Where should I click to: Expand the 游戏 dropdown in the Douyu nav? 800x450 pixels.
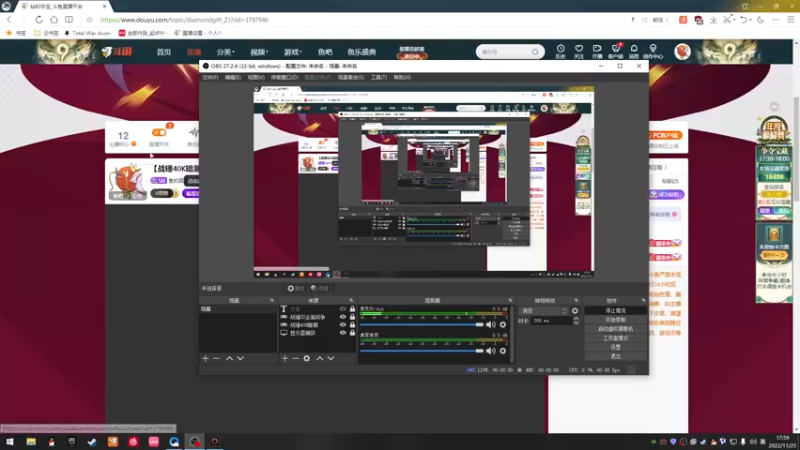pos(292,52)
